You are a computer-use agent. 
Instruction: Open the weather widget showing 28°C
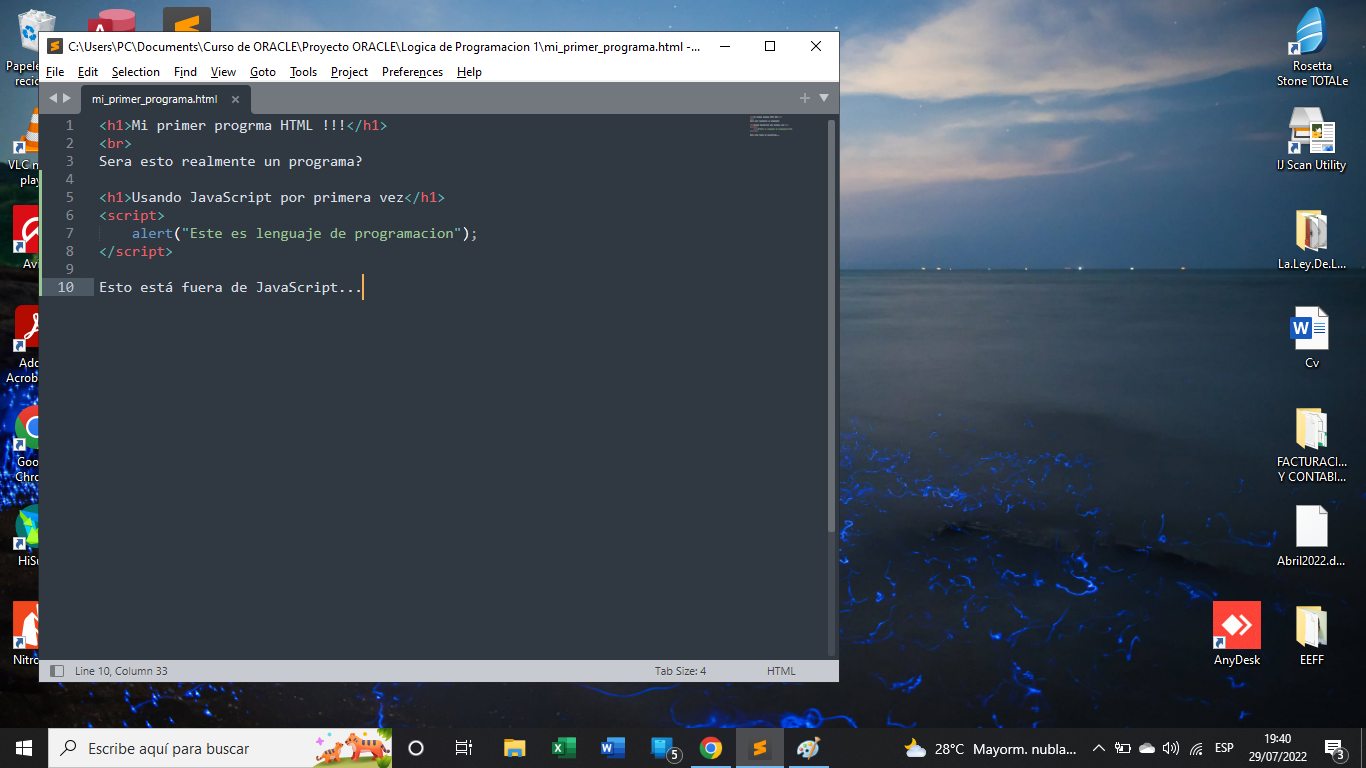(x=990, y=748)
